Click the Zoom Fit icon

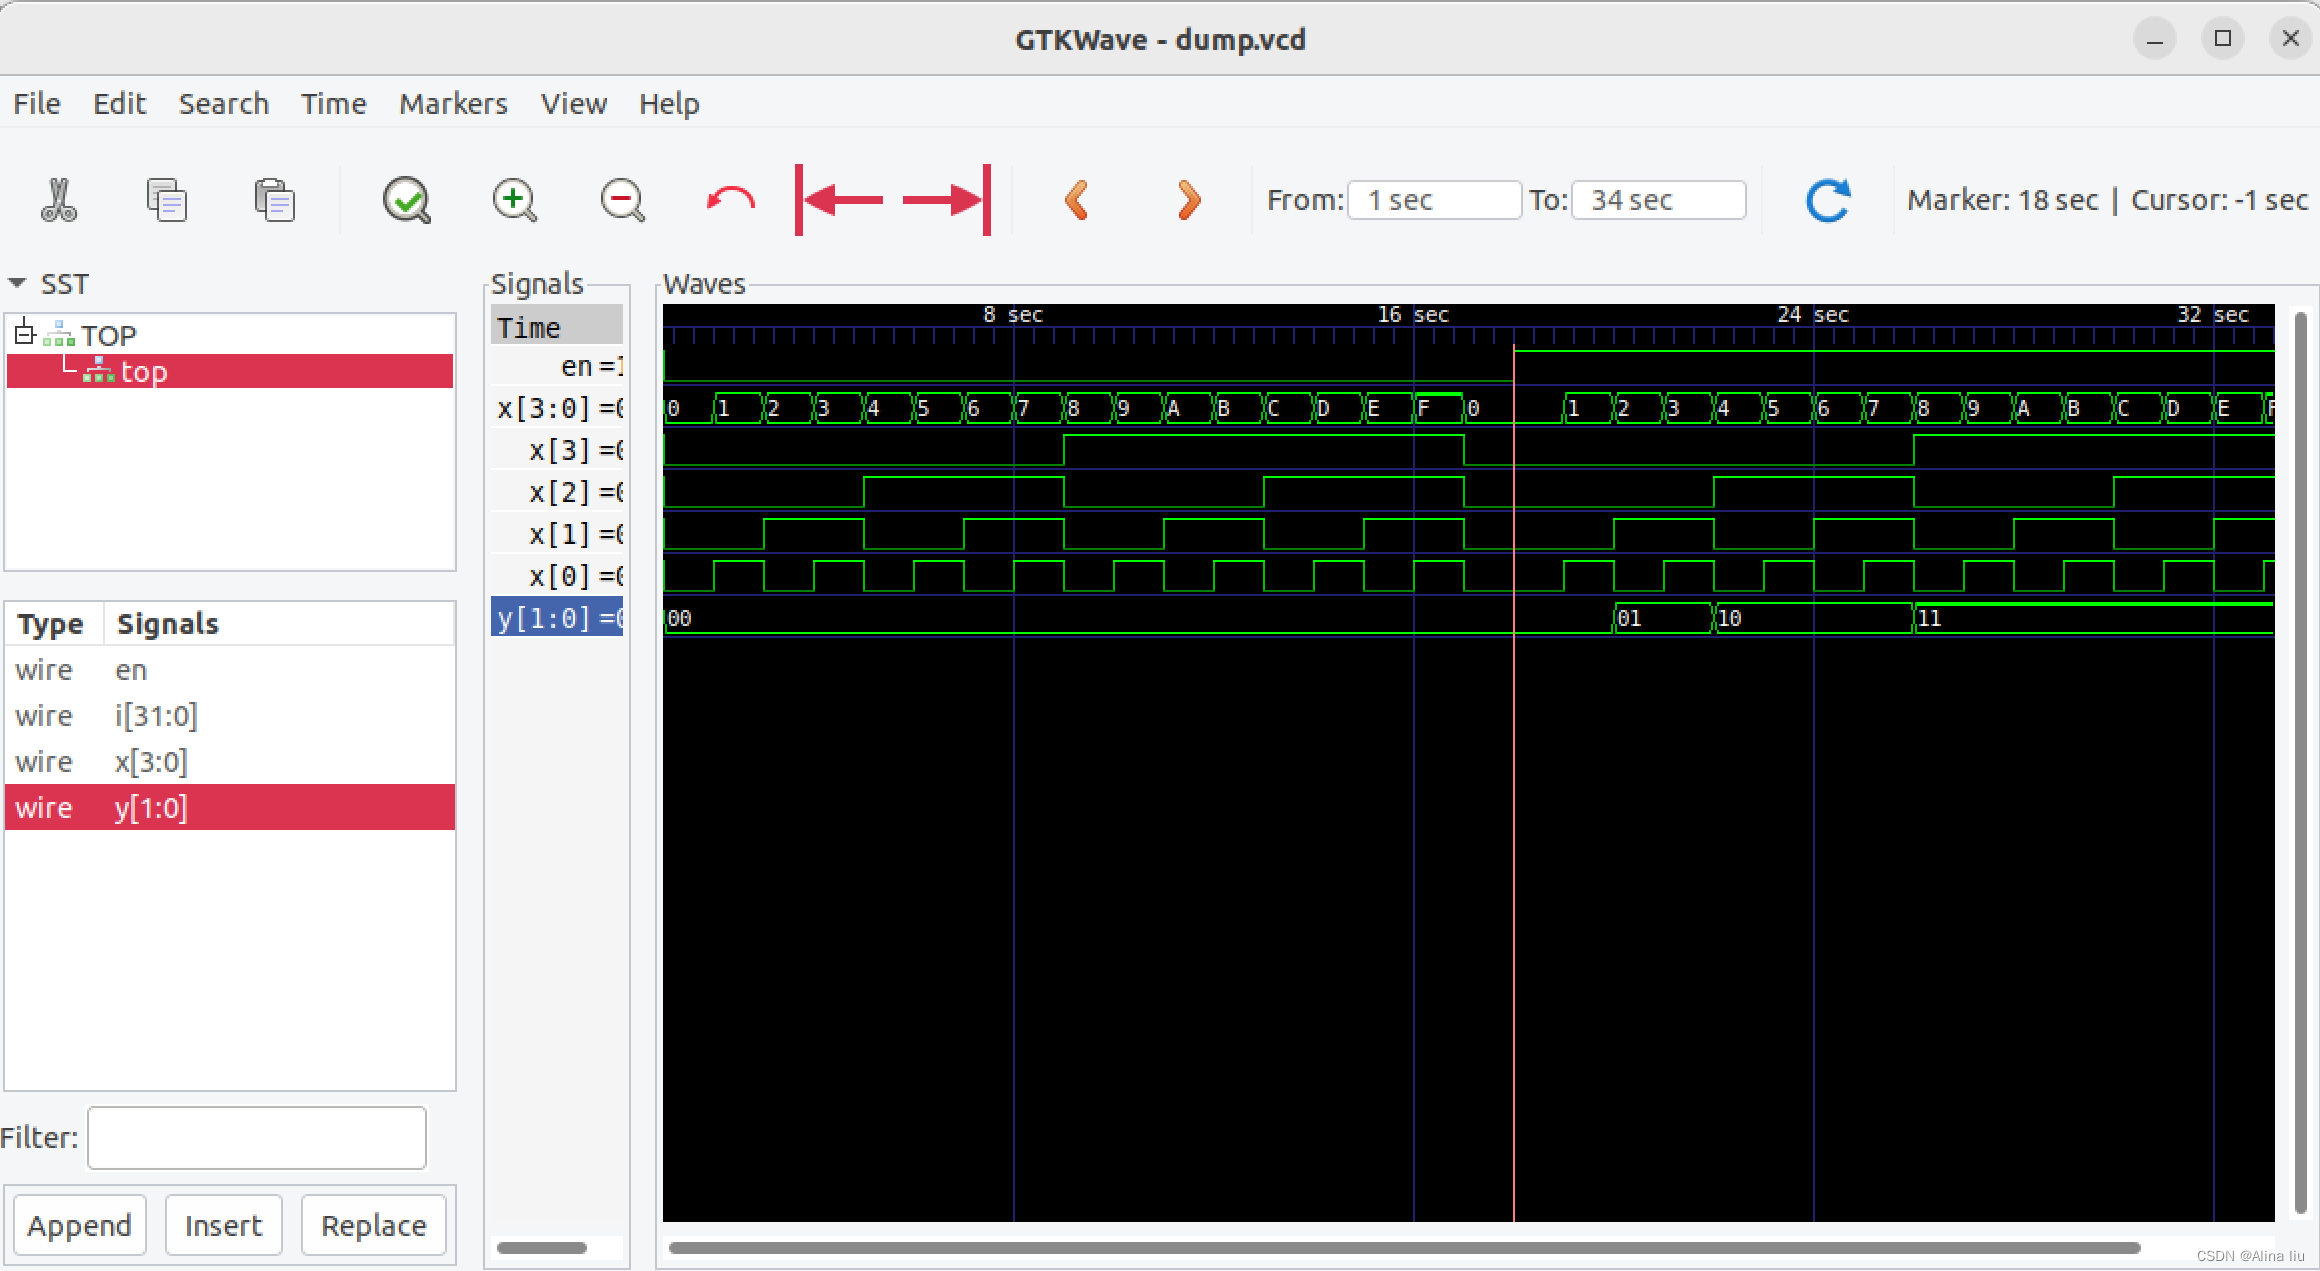[x=407, y=200]
